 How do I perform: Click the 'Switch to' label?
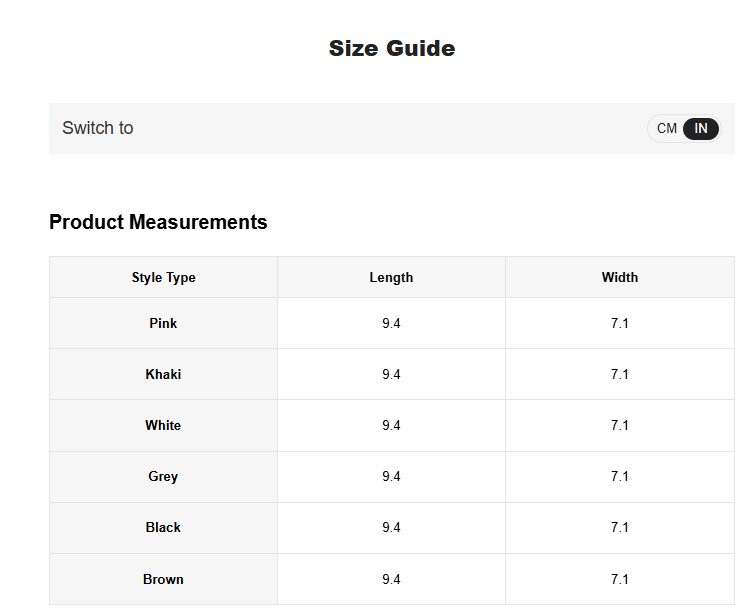(x=97, y=128)
